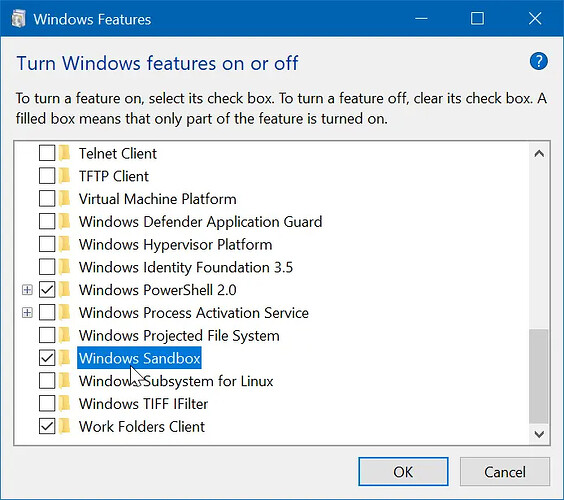Viewport: 564px width, 500px height.
Task: Click the scrollbar up arrow
Action: tap(539, 154)
